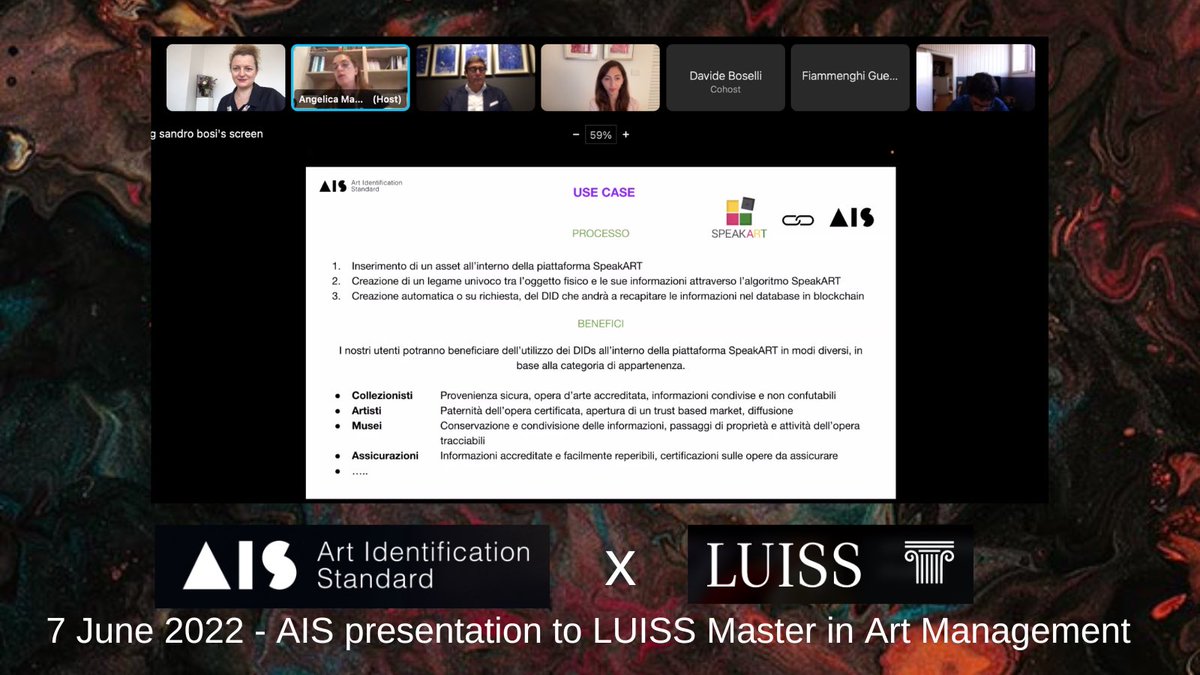Click the 'Artisti' bullet label

click(366, 411)
